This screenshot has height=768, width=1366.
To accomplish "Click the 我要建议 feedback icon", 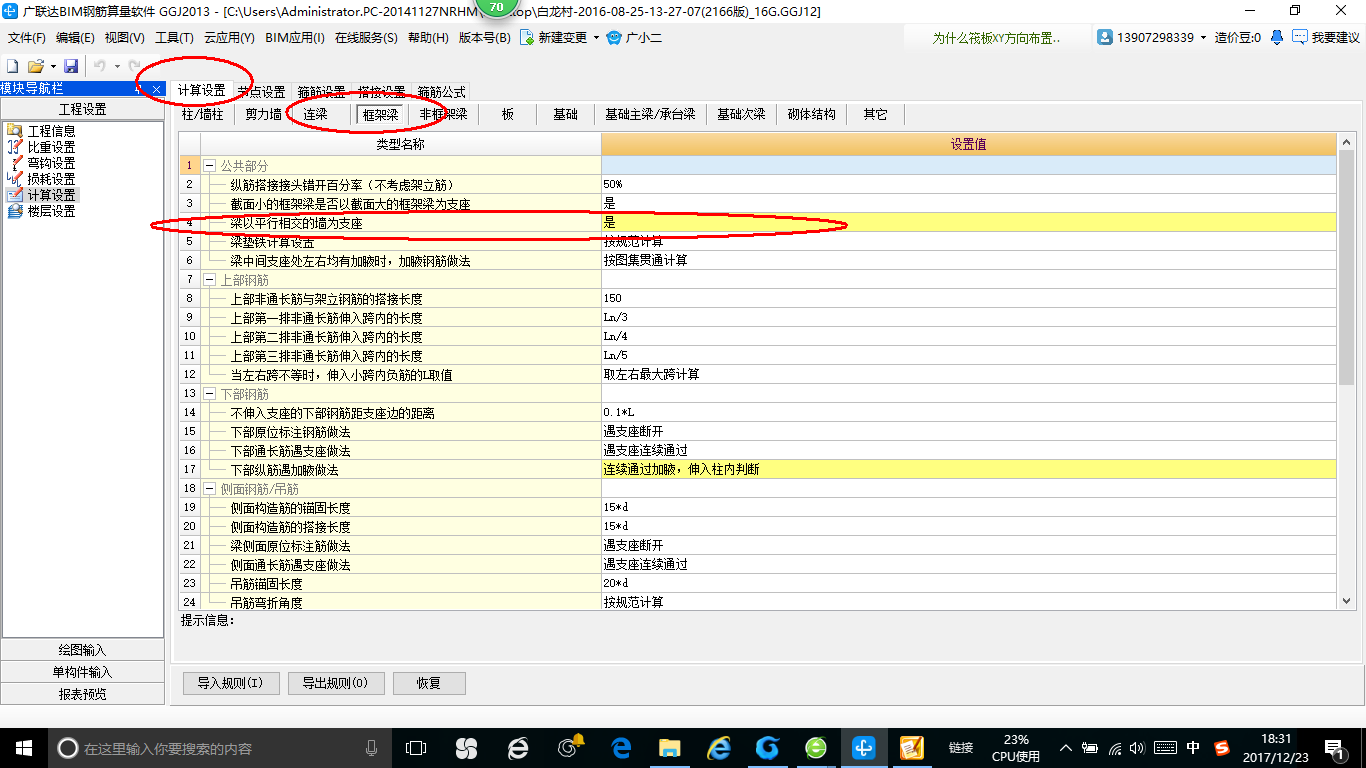I will (x=1299, y=38).
